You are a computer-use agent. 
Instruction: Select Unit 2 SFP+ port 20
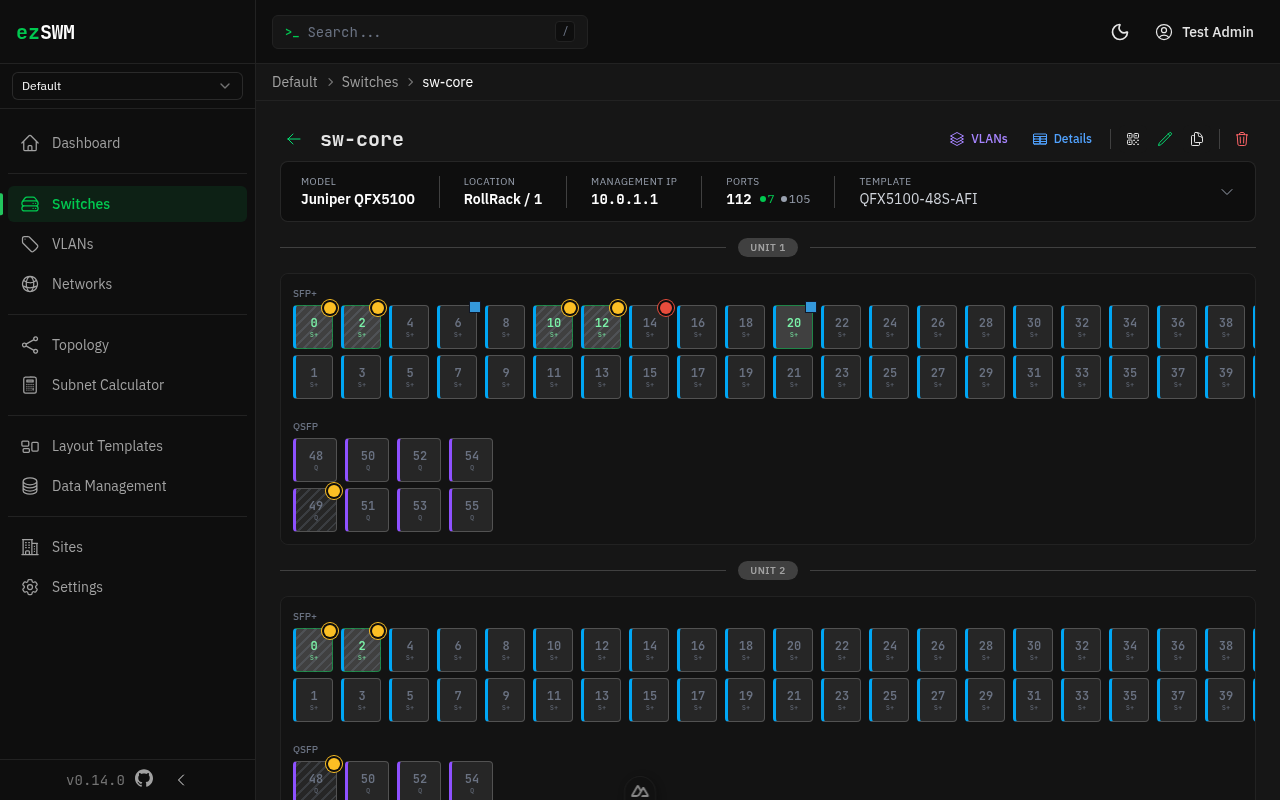pos(793,650)
